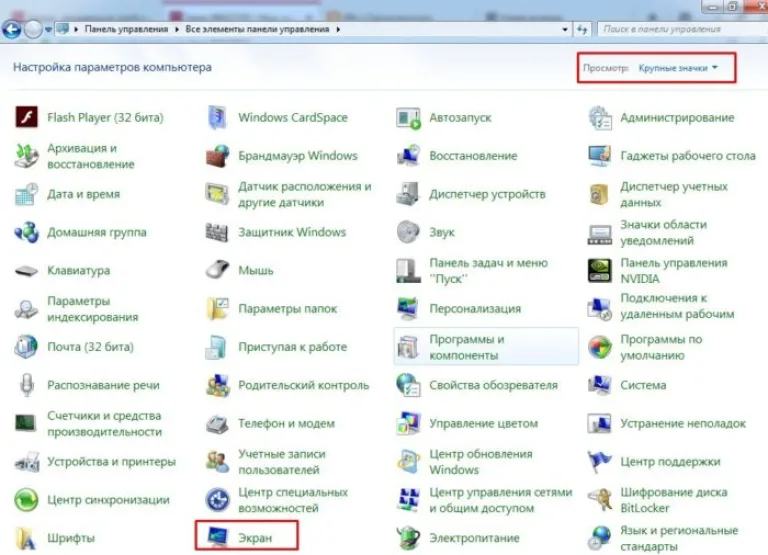
Task: Go back with the Back arrow button
Action: 12,29
